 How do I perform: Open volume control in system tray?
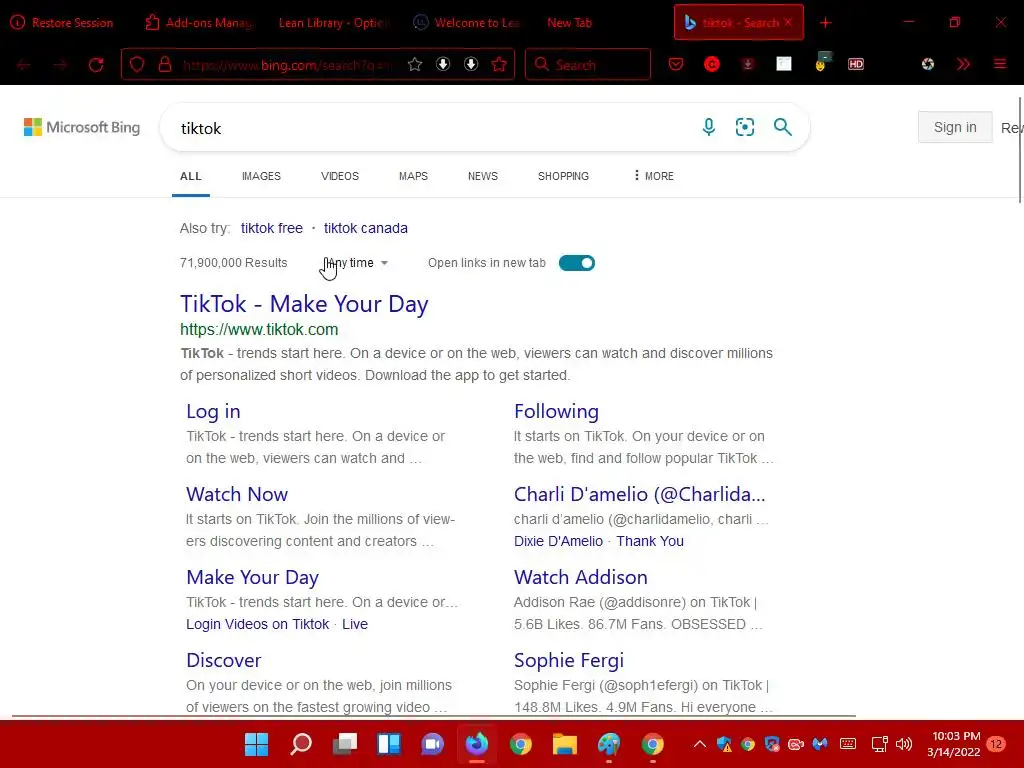click(904, 744)
